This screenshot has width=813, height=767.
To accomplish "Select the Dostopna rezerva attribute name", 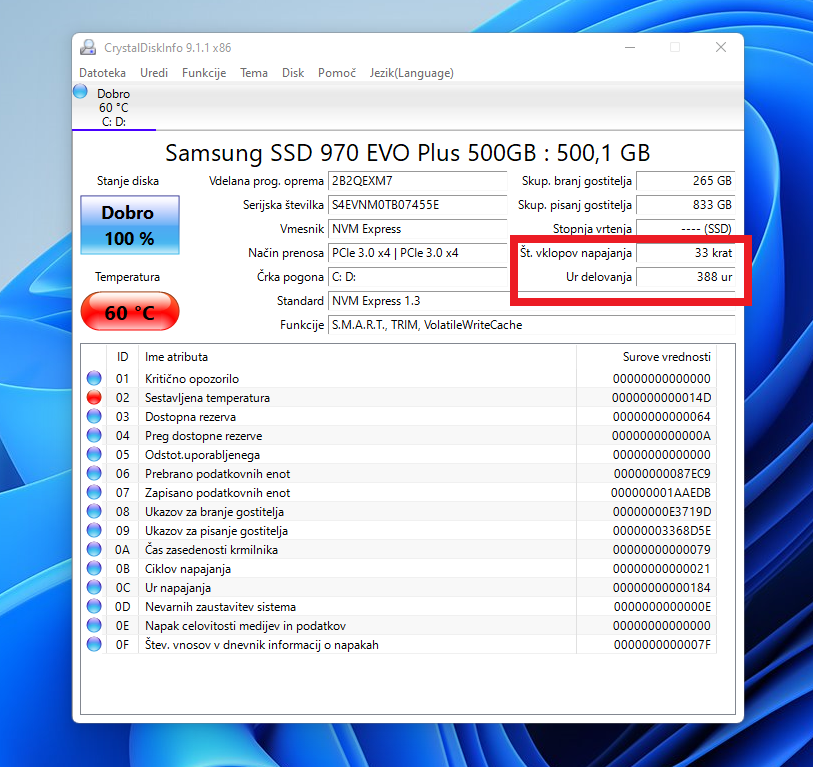I will [x=190, y=417].
